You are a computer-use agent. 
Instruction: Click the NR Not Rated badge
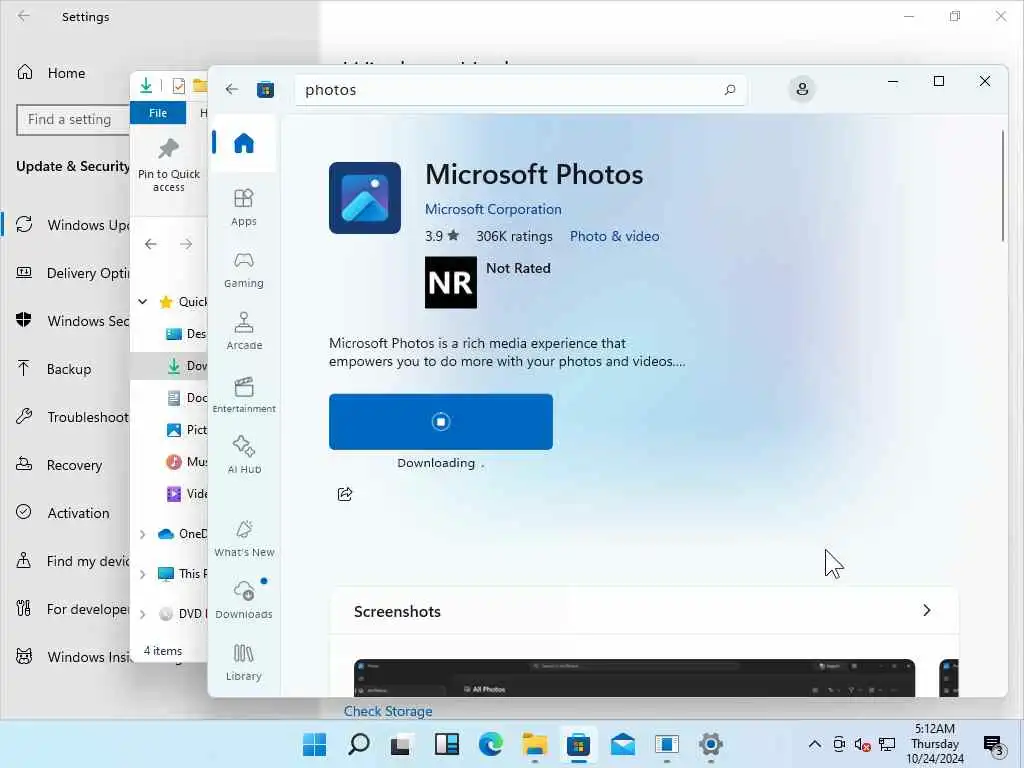coord(451,282)
